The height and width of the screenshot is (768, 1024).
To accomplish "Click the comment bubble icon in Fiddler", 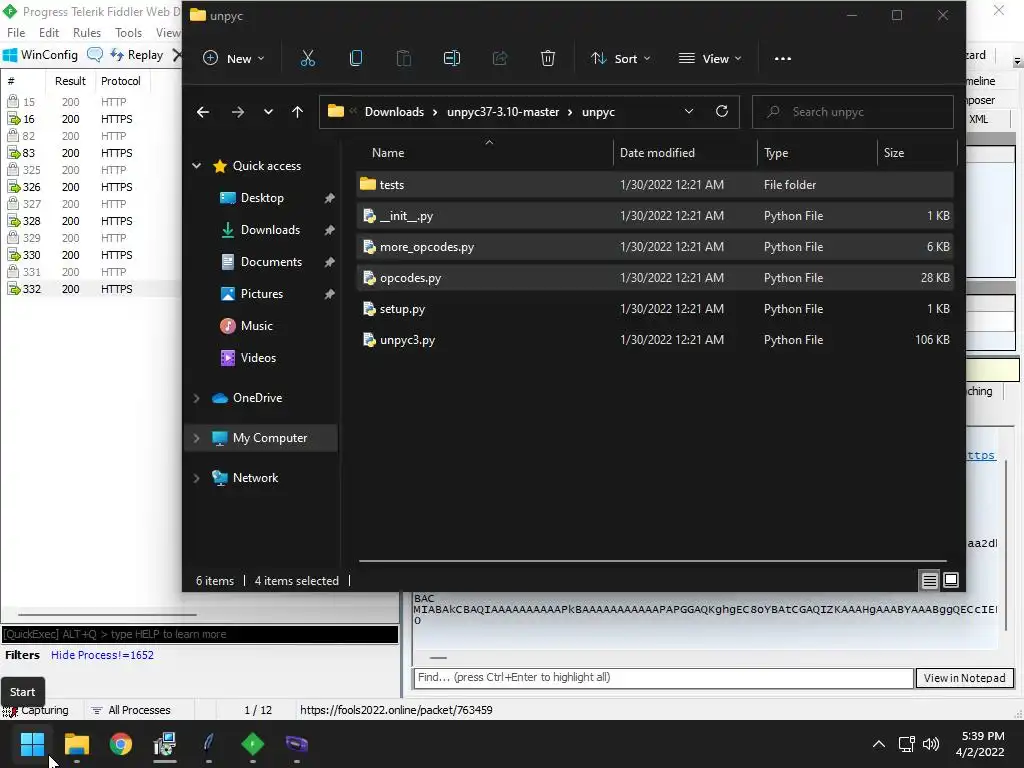I will (x=95, y=55).
